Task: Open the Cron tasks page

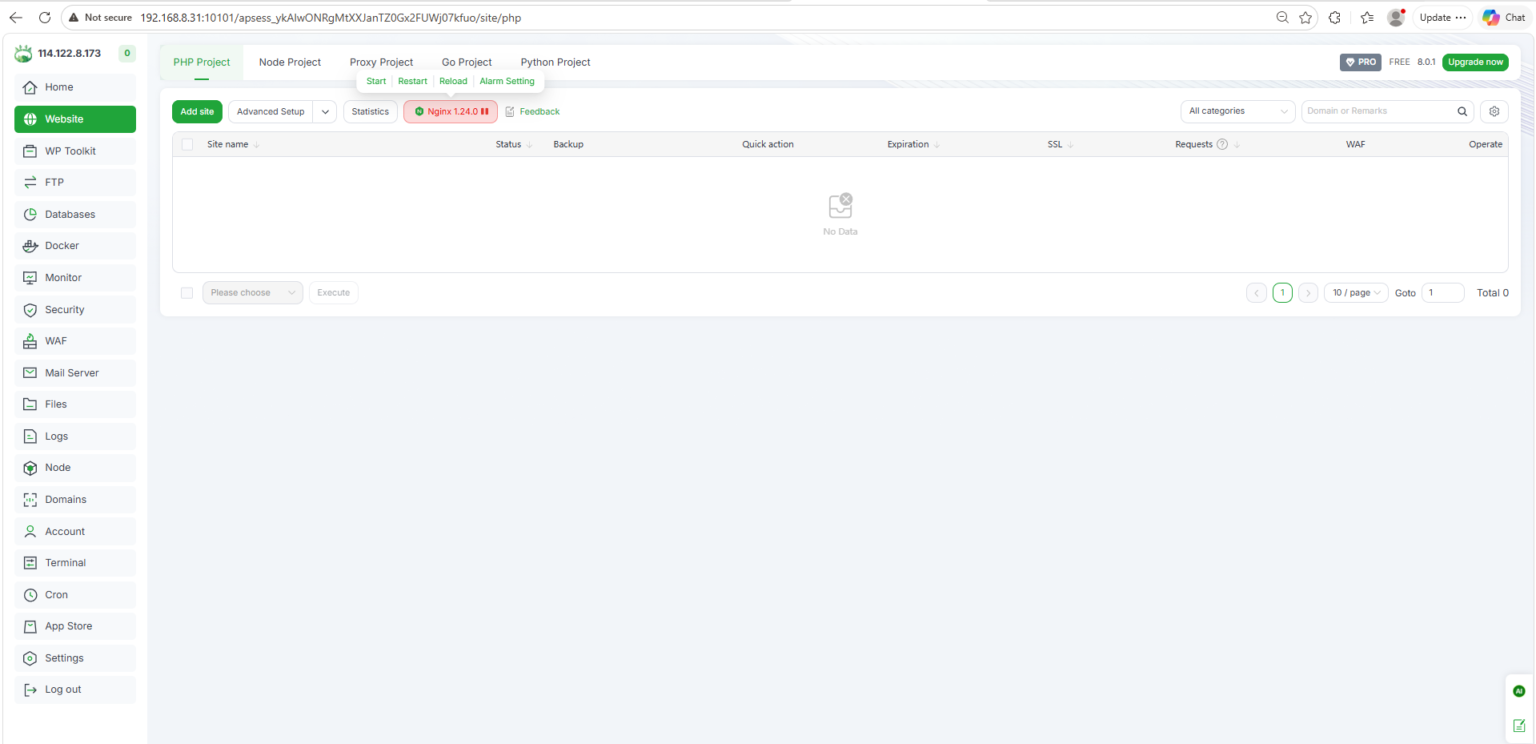Action: tap(75, 595)
